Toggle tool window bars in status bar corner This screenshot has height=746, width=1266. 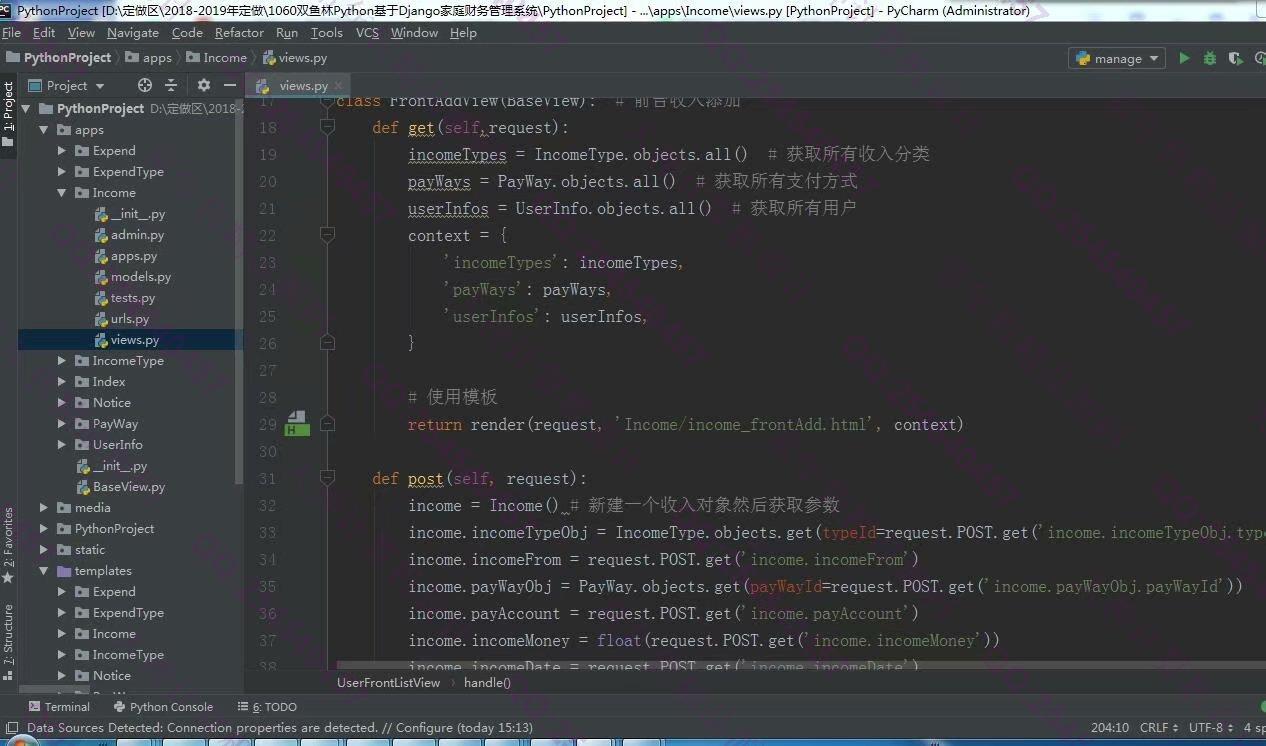tap(11, 728)
